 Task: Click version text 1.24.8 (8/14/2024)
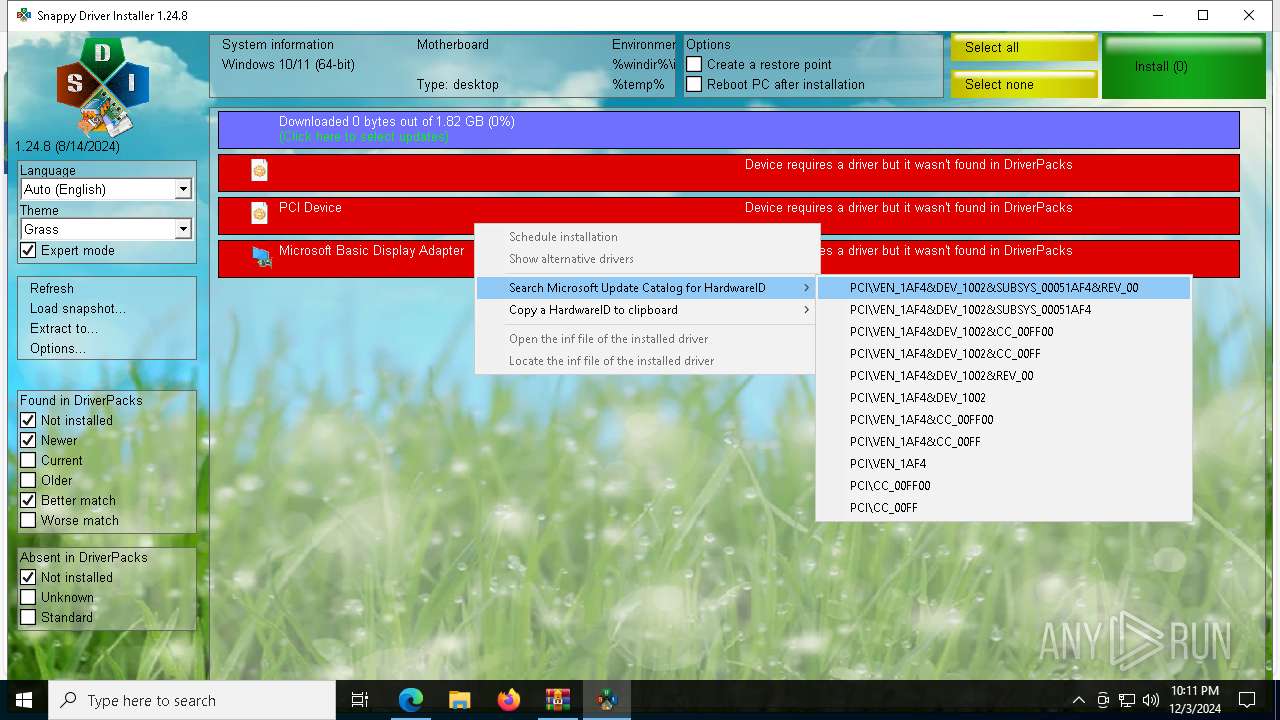pos(67,147)
